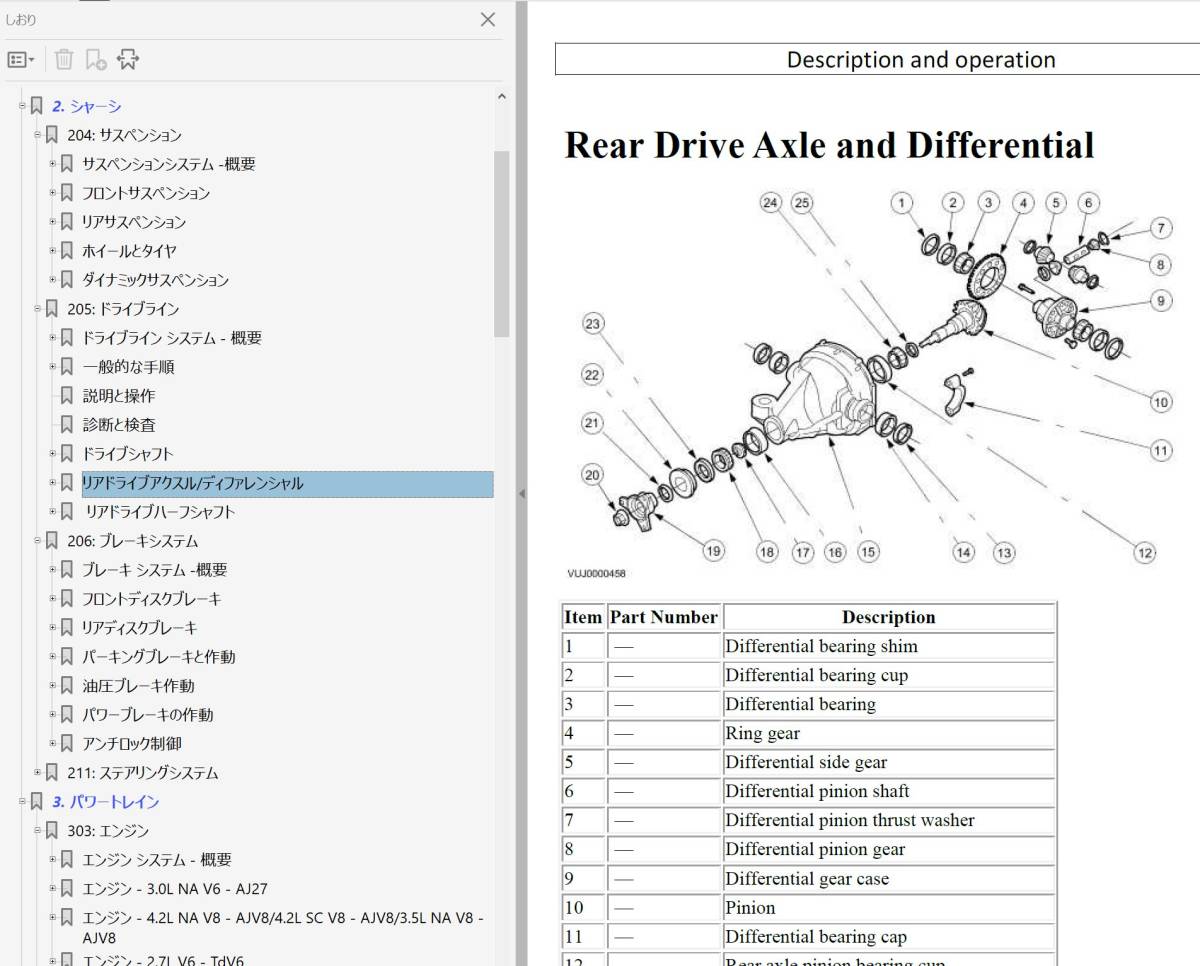Screen dimensions: 1200x966
Task: Click the panel divider collapse arrow
Action: point(522,493)
